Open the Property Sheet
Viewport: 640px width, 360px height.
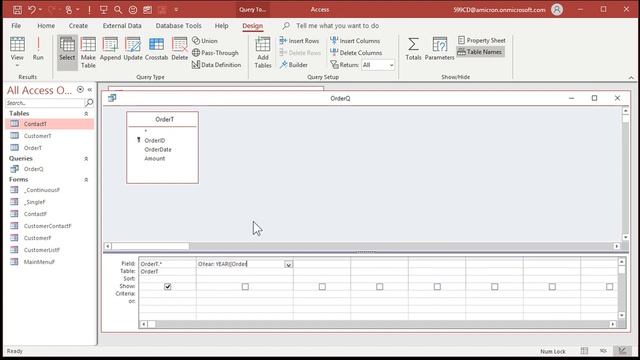481,40
